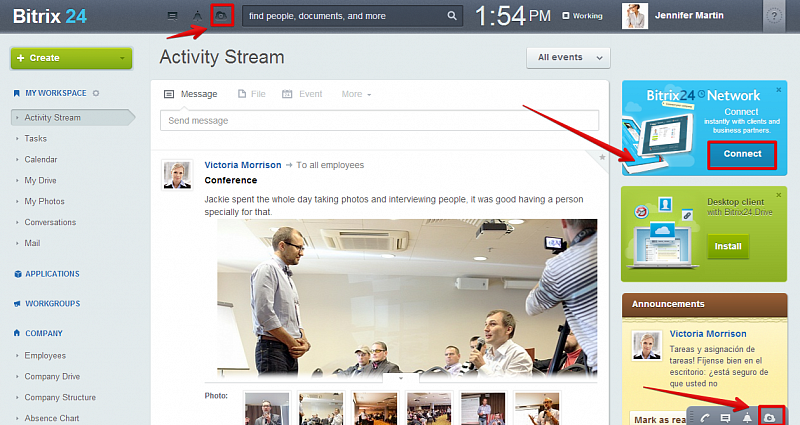Open Victoria Morrison link in Announcements
This screenshot has width=800, height=425.
pos(708,334)
